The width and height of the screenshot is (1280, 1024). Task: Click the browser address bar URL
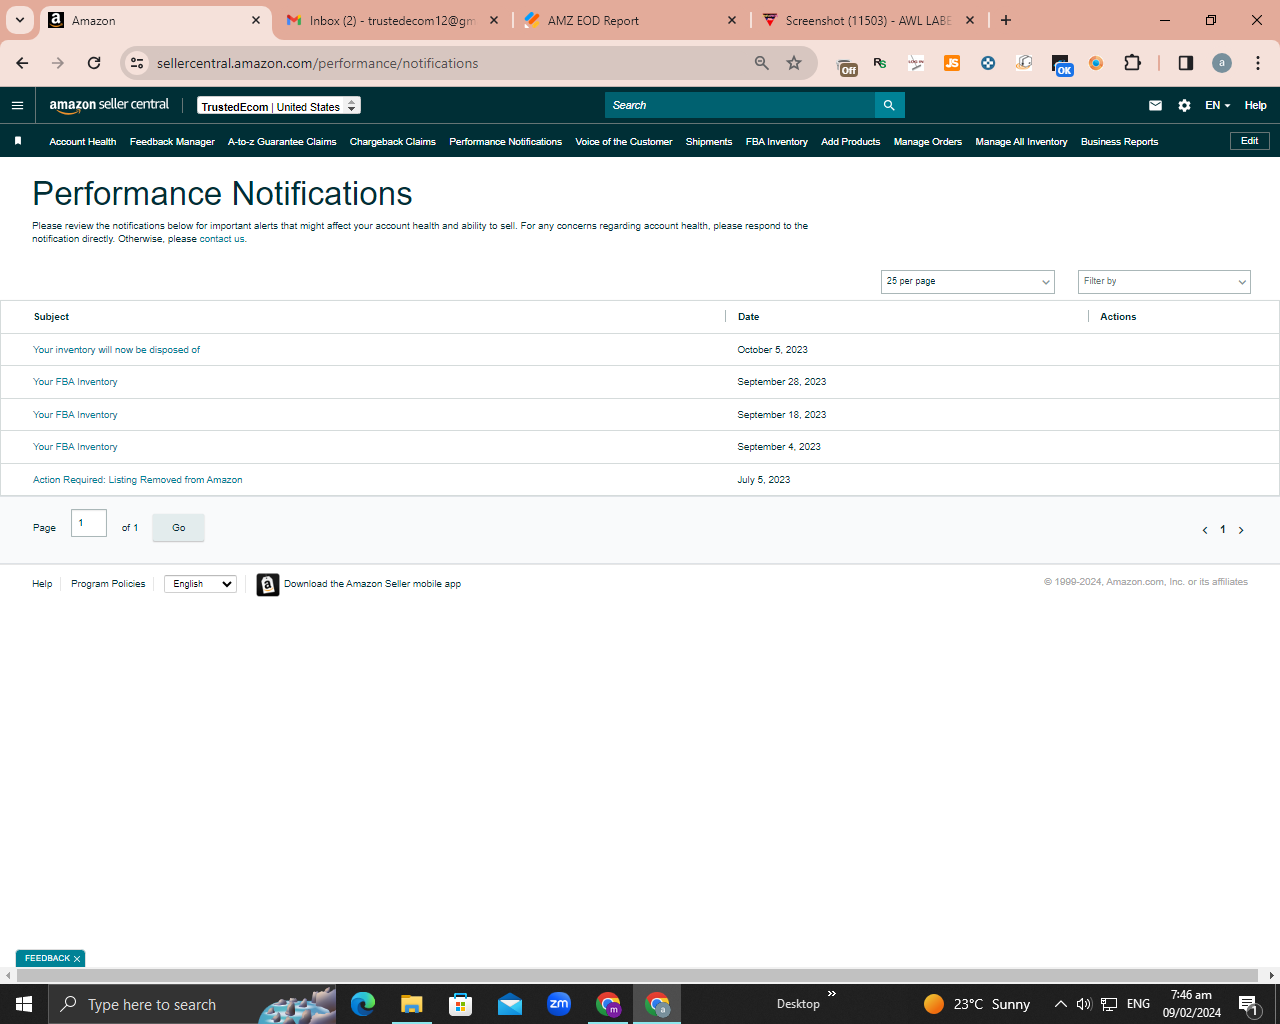click(318, 63)
